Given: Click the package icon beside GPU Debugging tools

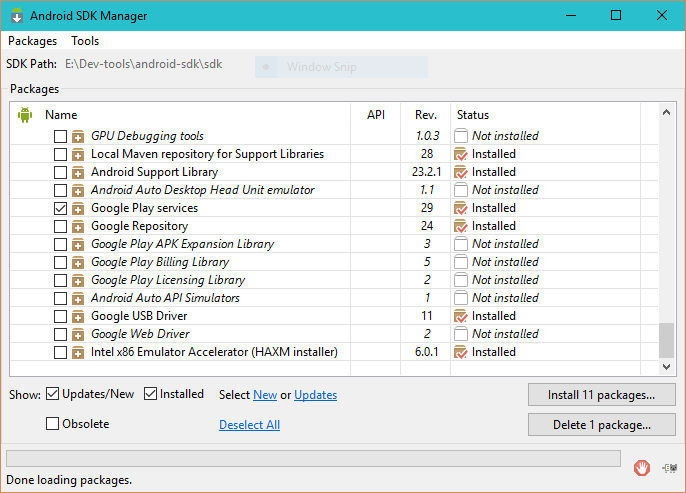Looking at the screenshot, I should [78, 136].
